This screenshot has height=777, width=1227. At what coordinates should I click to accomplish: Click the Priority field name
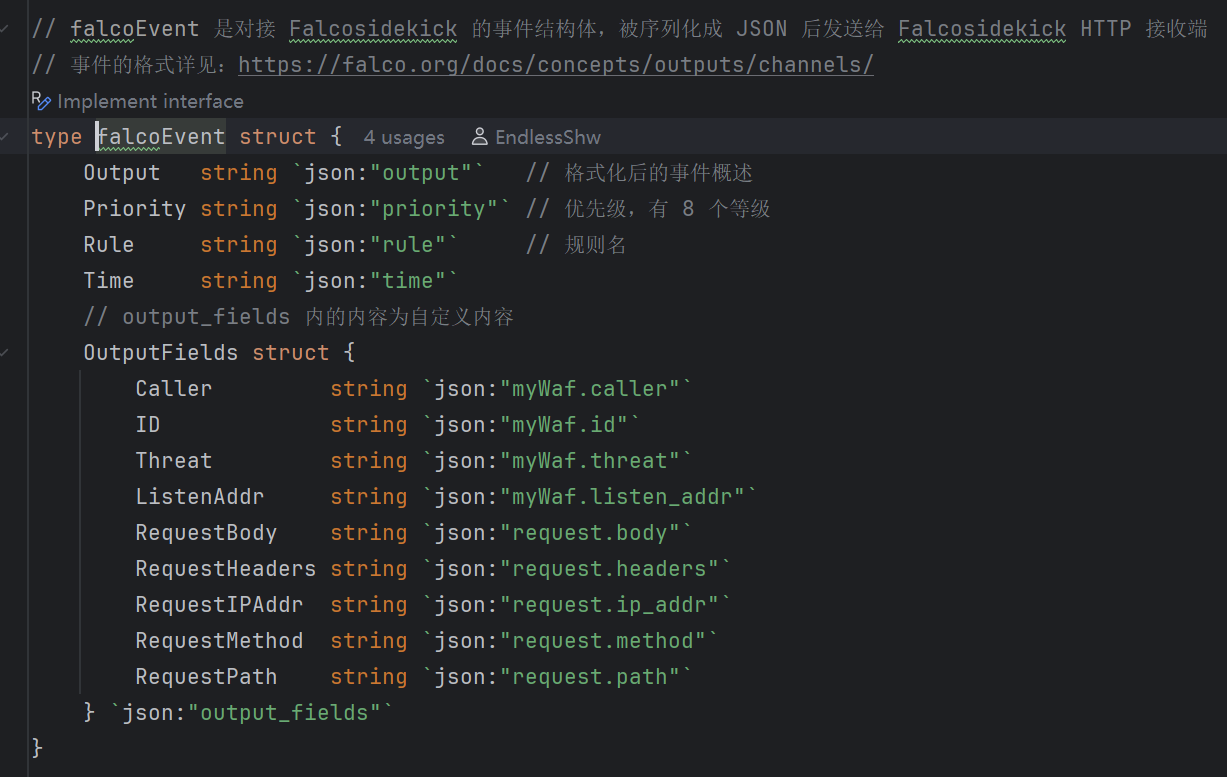pyautogui.click(x=134, y=209)
